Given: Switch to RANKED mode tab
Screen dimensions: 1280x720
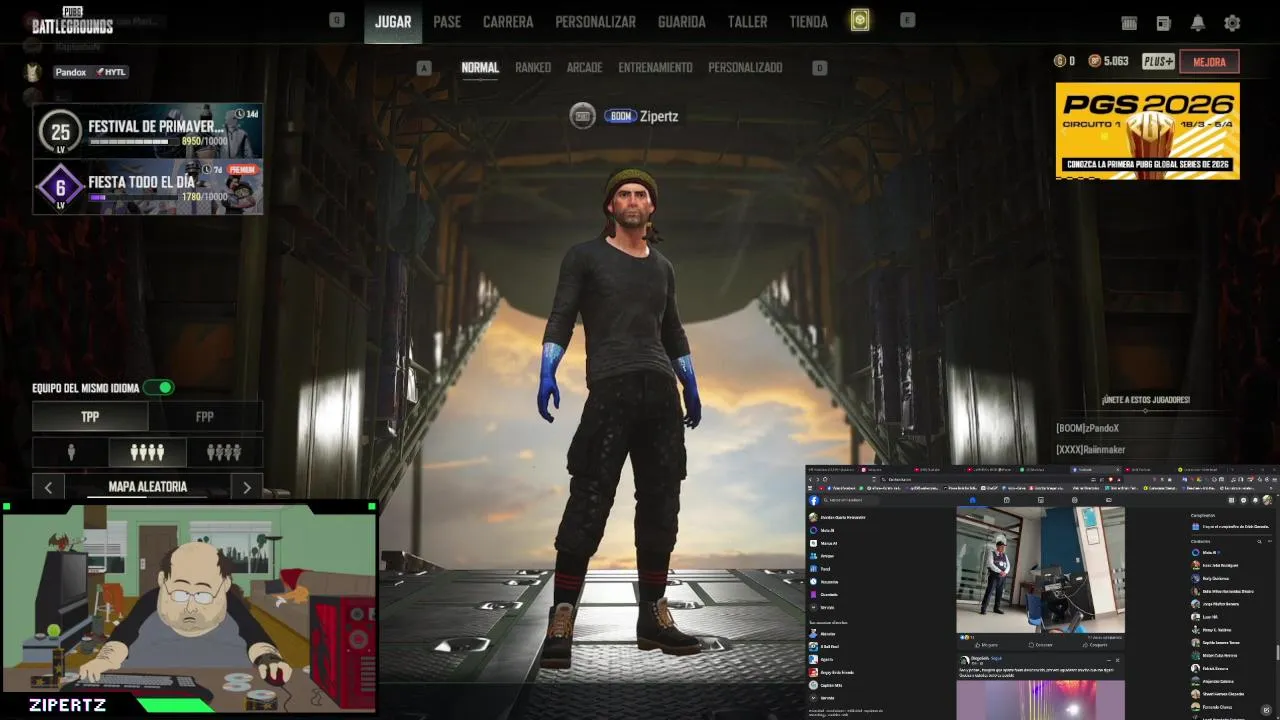Looking at the screenshot, I should (533, 68).
